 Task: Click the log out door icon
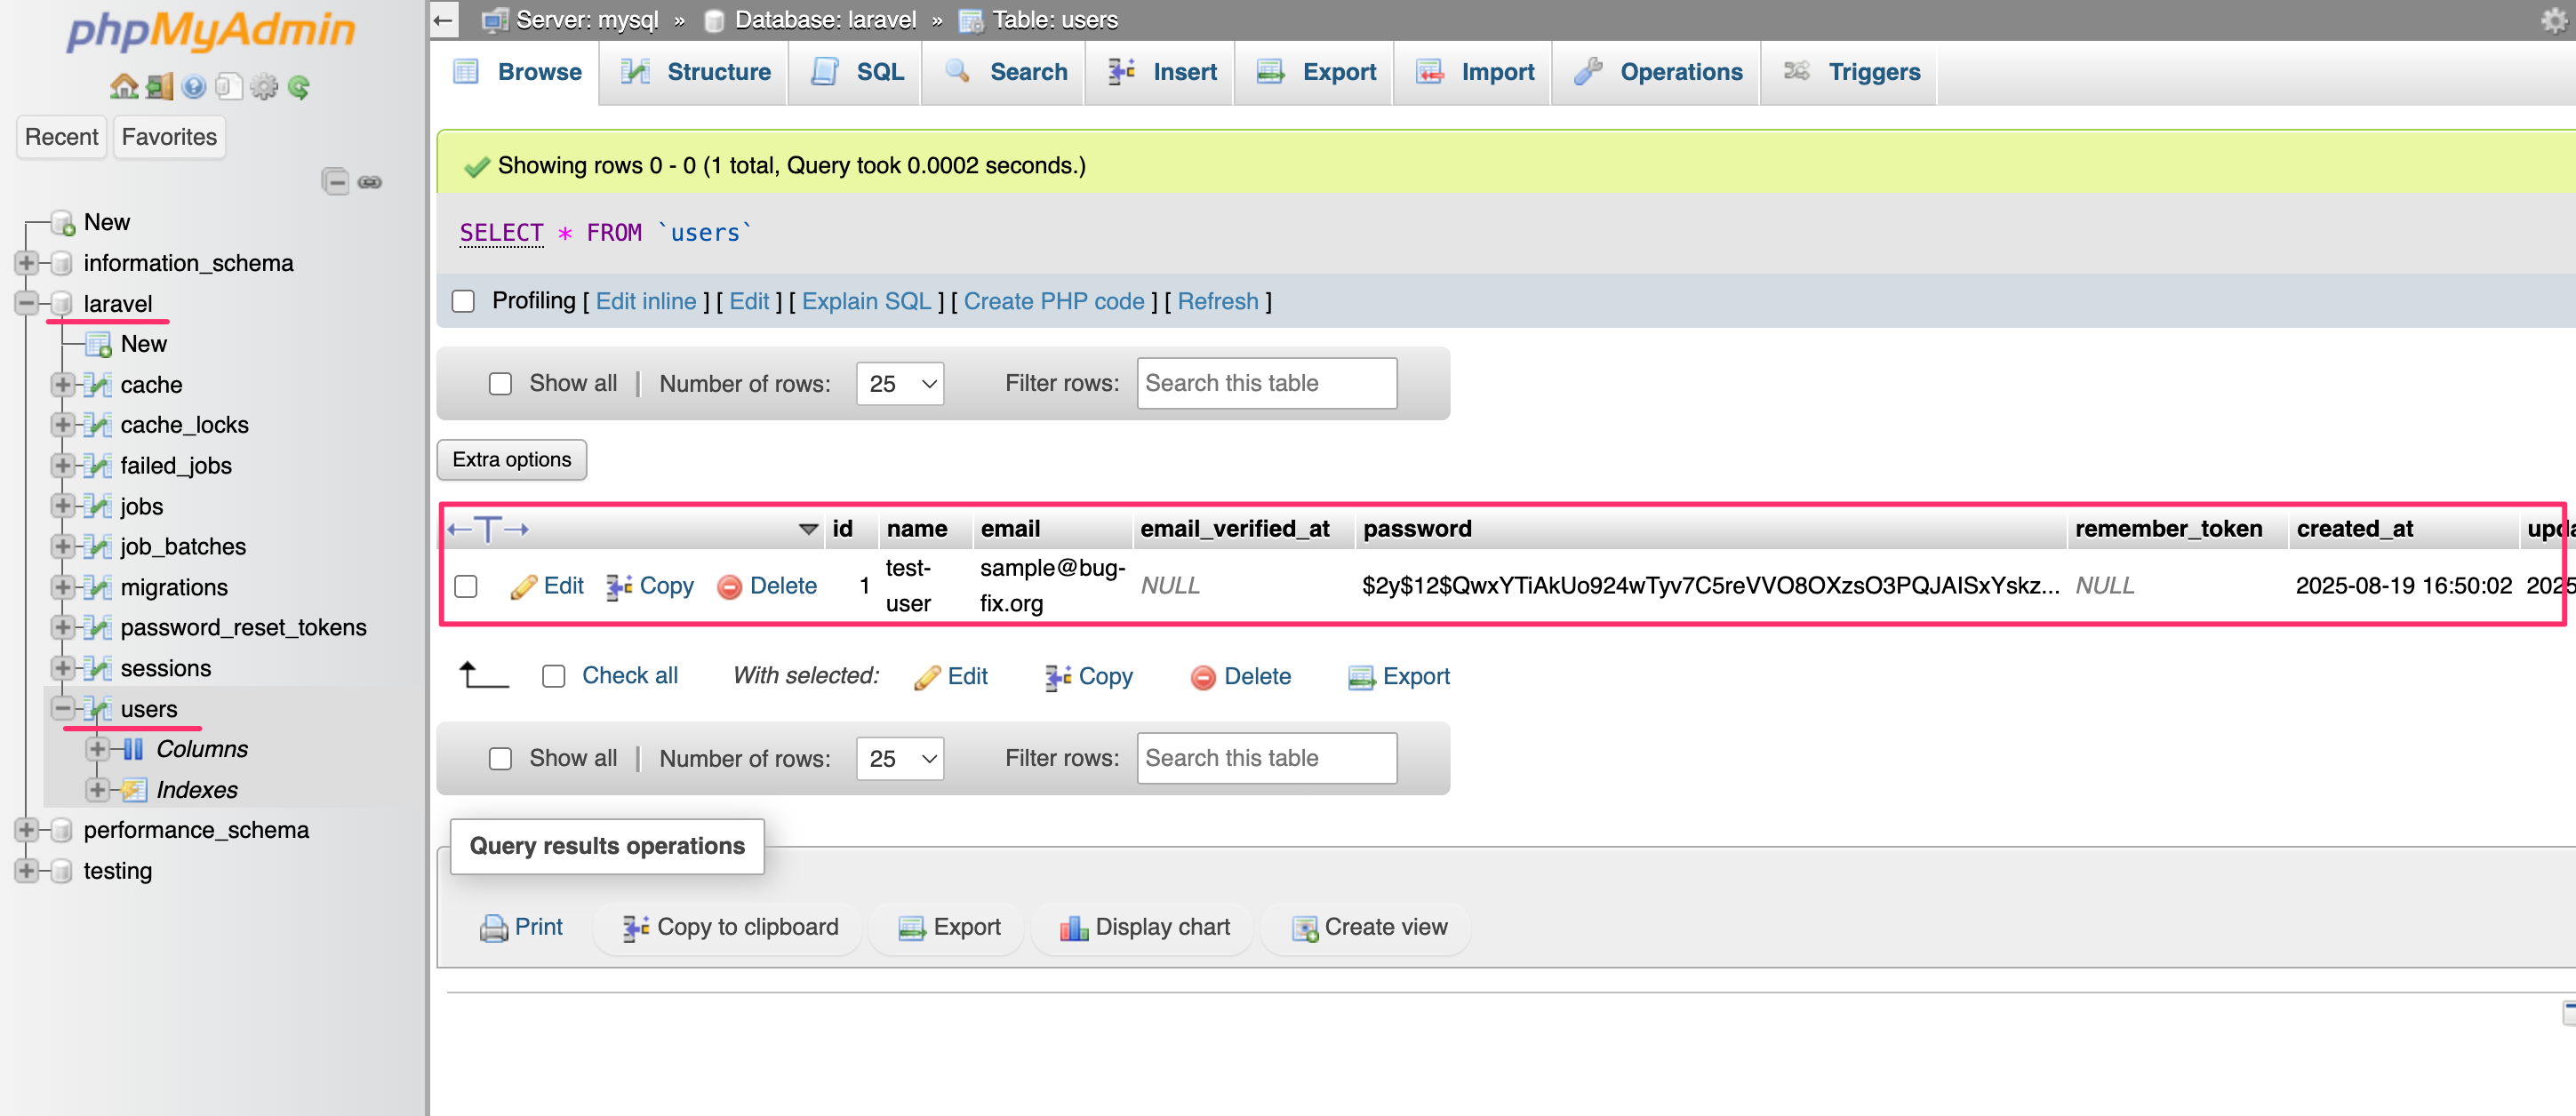click(x=160, y=87)
